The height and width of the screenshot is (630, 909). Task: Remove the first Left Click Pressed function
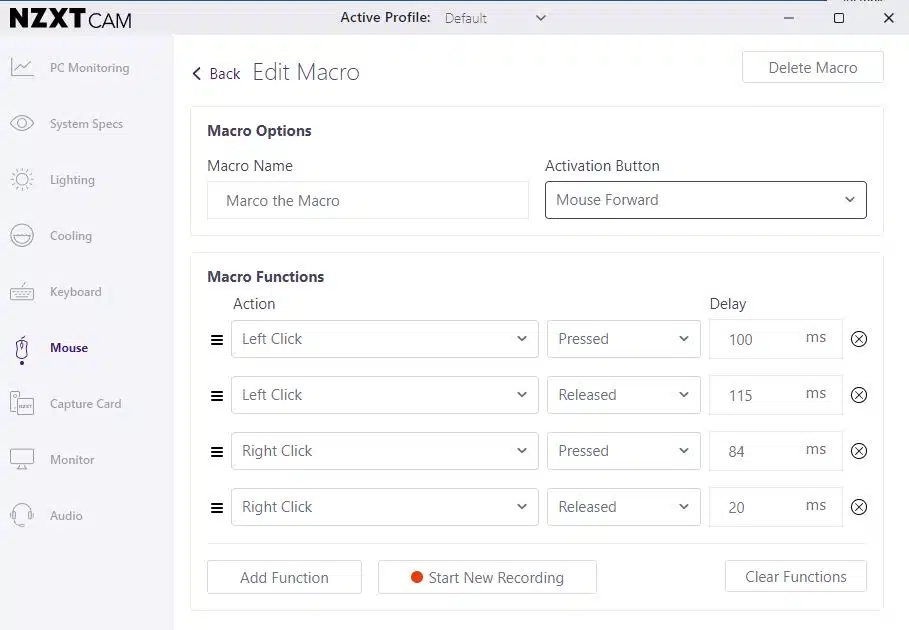859,339
